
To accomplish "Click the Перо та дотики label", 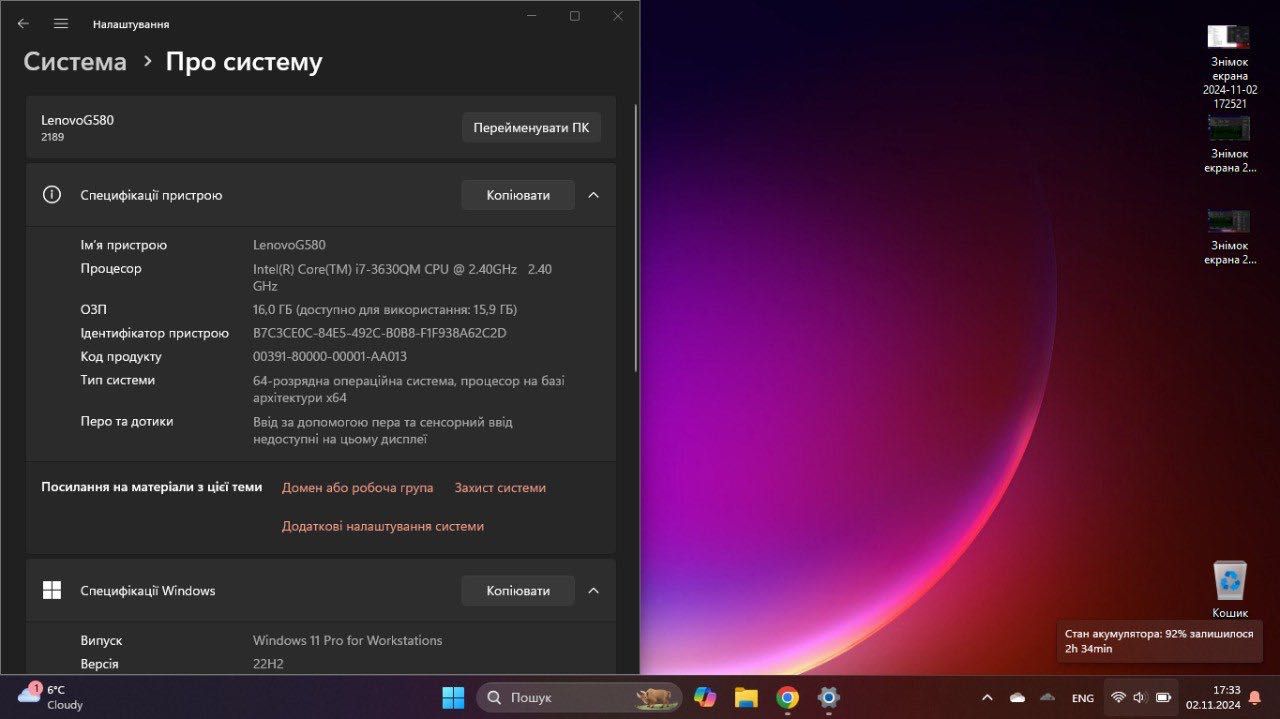I will pos(127,421).
